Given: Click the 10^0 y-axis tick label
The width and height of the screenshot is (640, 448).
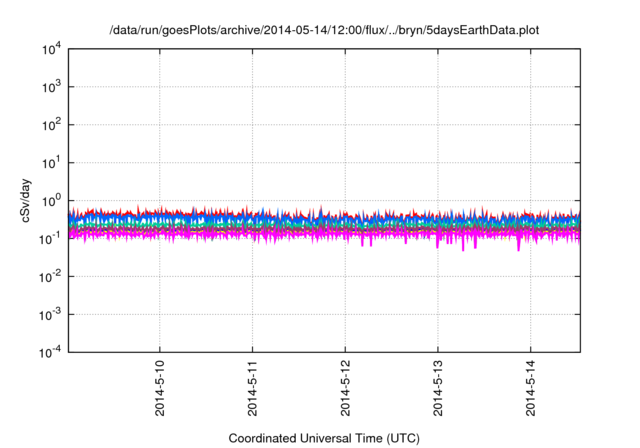Looking at the screenshot, I should [x=51, y=200].
